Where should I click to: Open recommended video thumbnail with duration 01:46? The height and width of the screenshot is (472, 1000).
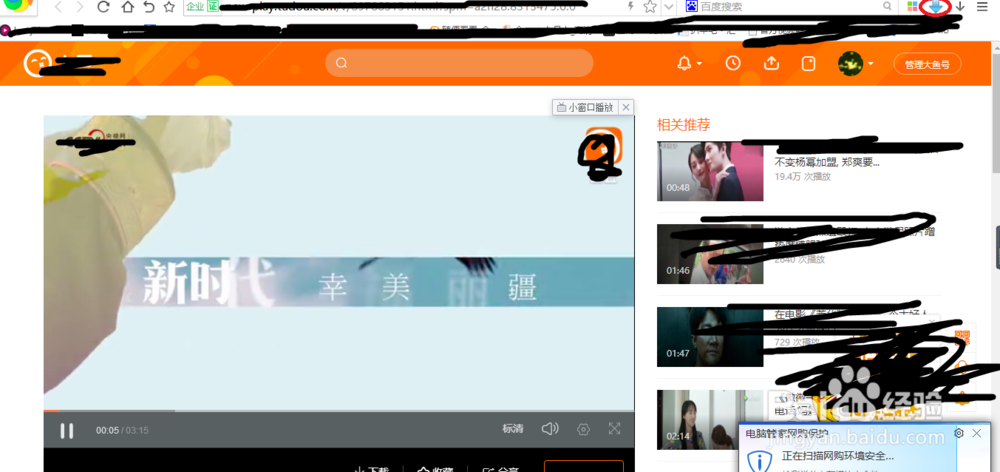pyautogui.click(x=710, y=254)
